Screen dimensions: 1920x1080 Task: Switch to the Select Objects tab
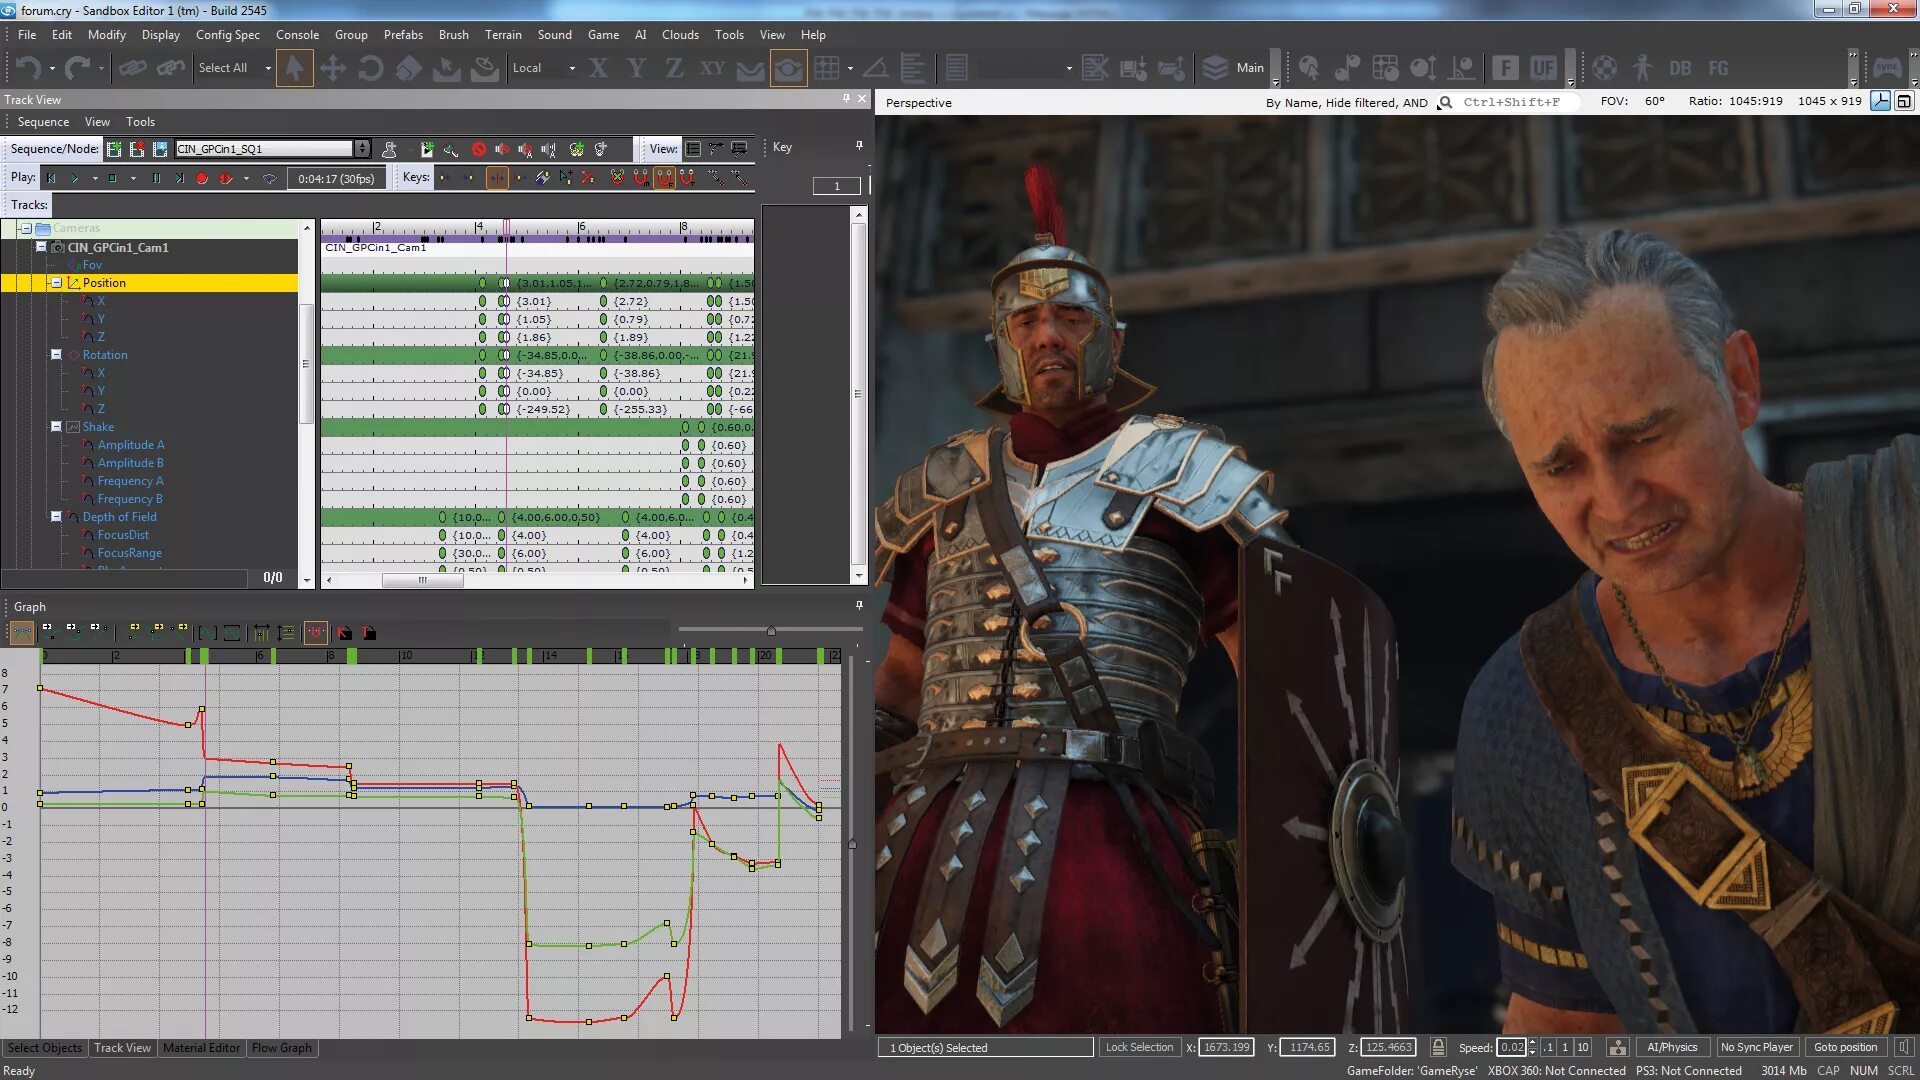pos(45,1048)
